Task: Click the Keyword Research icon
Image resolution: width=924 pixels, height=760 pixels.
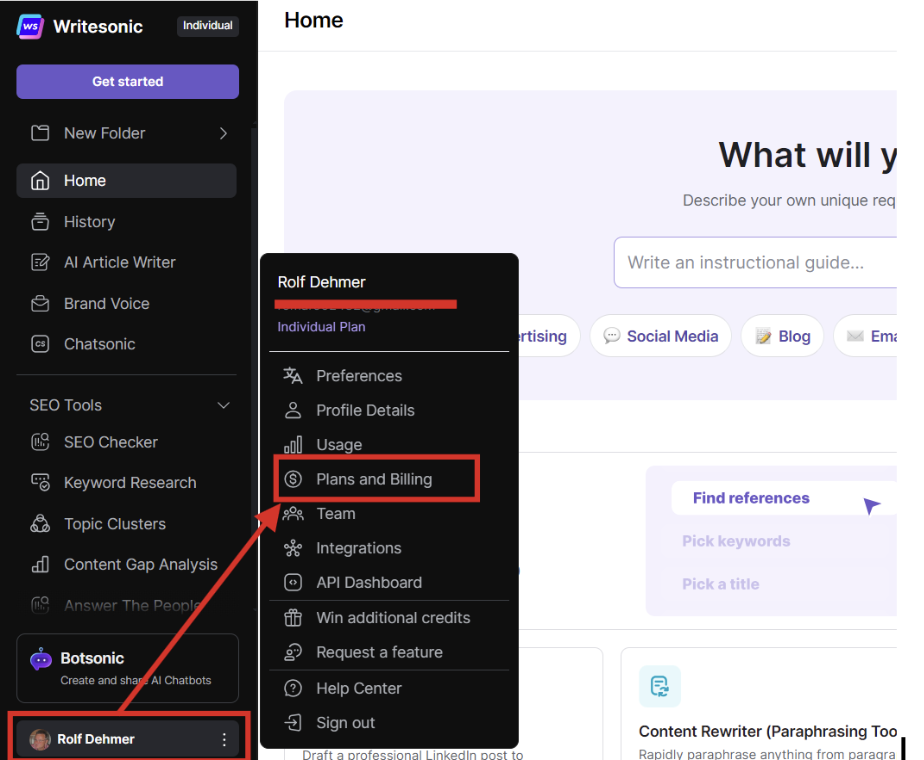Action: pos(40,483)
